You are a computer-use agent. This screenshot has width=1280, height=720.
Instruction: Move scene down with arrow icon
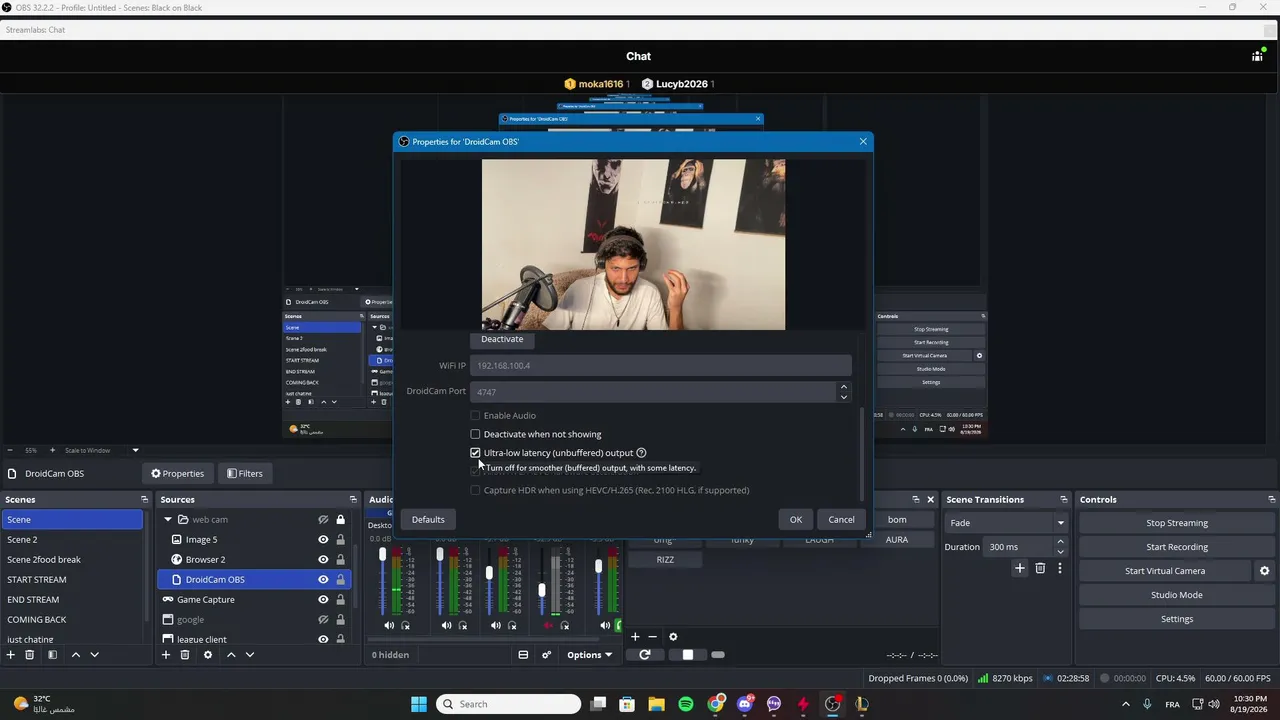pos(94,655)
